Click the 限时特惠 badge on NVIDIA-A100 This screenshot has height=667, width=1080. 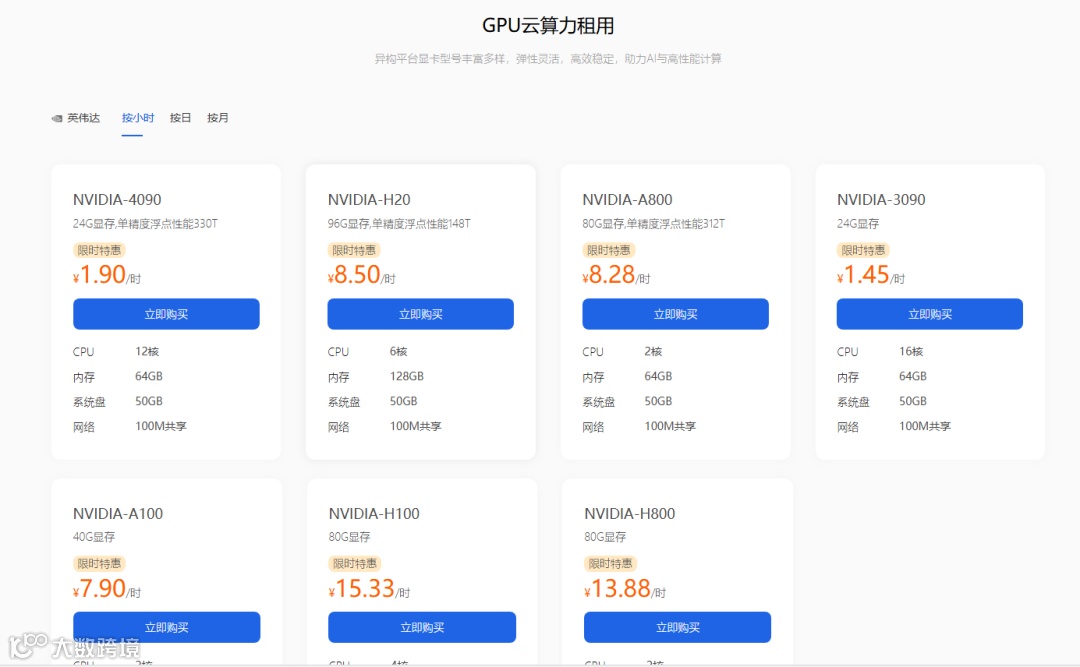point(99,564)
